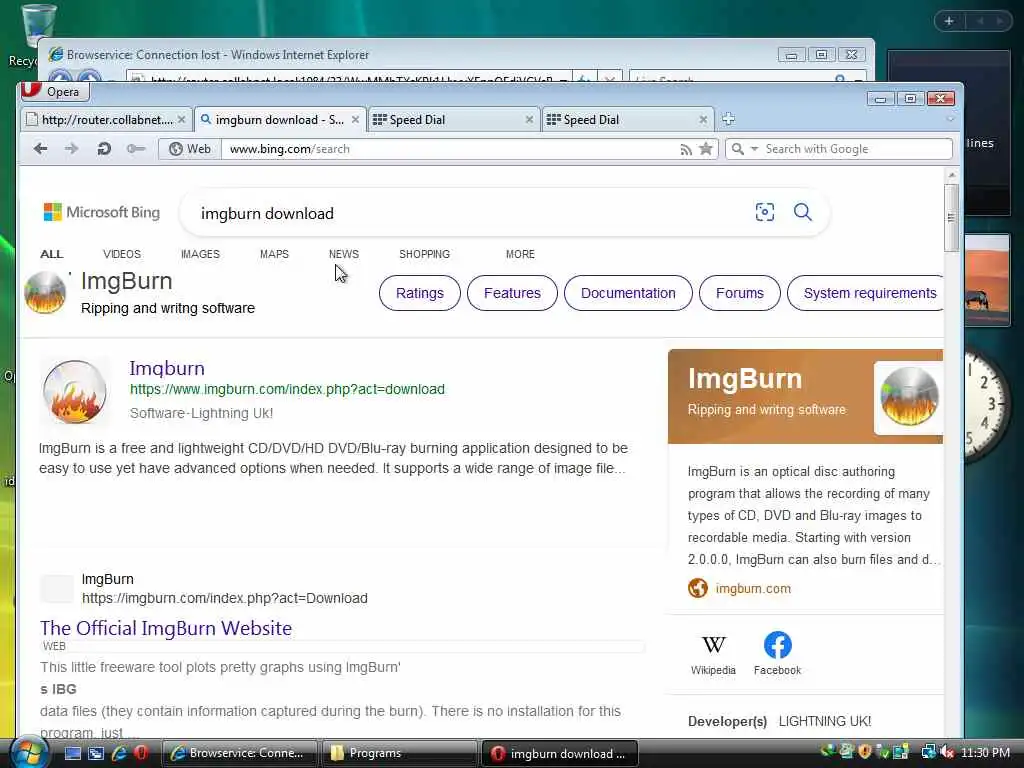Image resolution: width=1024 pixels, height=768 pixels.
Task: Switch to Programs folder taskbar button
Action: (398, 753)
